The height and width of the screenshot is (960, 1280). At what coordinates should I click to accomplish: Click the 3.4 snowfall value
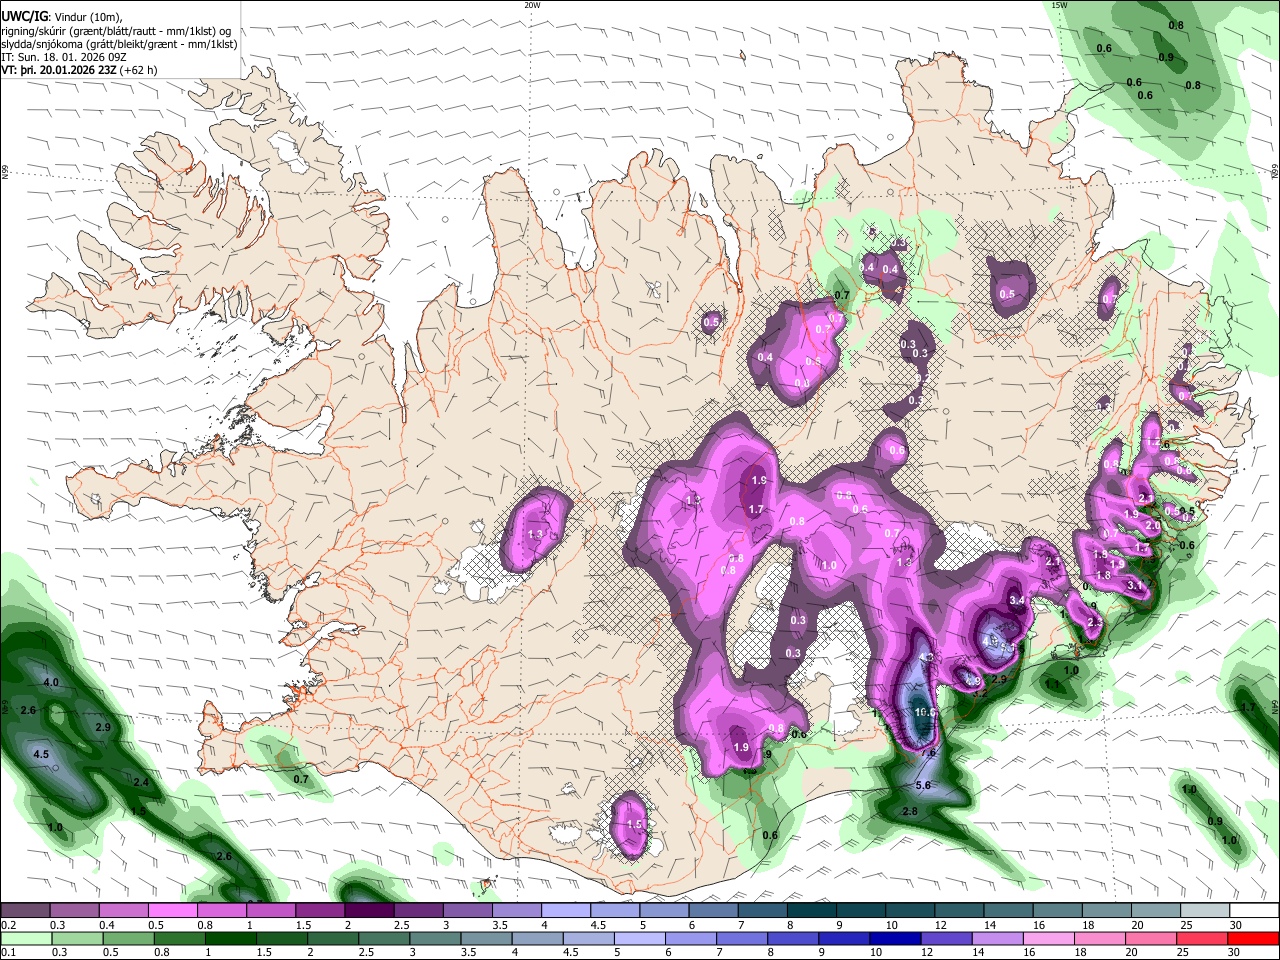1018,600
